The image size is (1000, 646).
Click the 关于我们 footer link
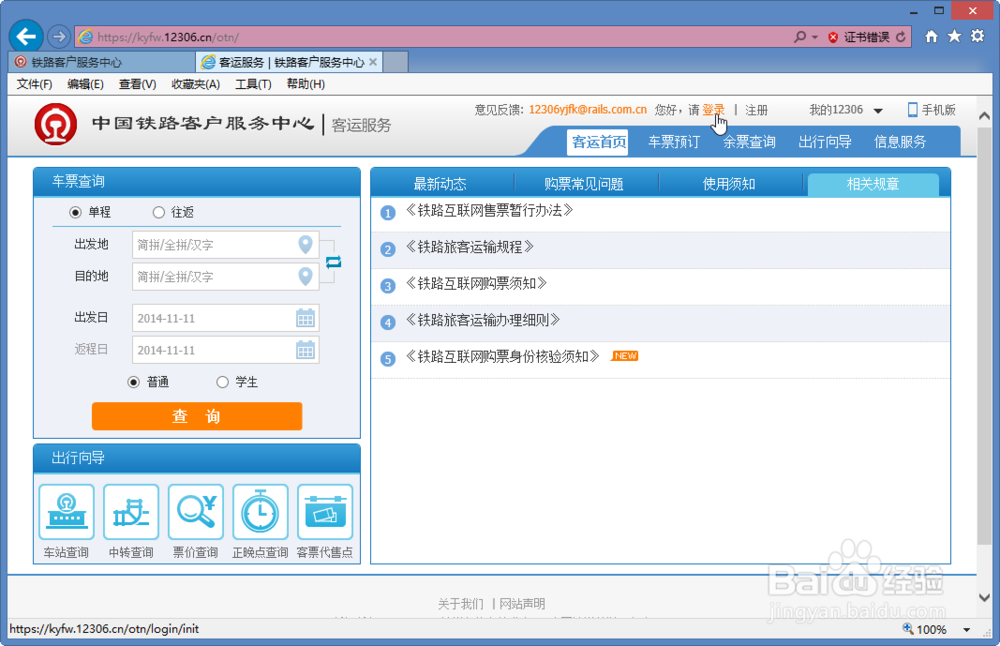tap(460, 603)
